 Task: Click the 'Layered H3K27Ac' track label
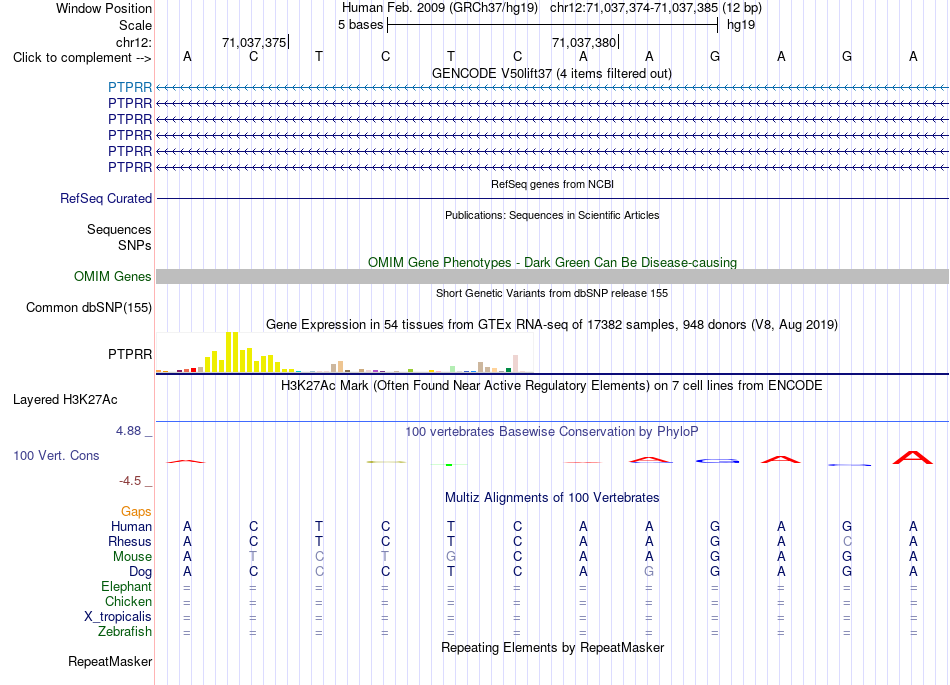point(65,400)
